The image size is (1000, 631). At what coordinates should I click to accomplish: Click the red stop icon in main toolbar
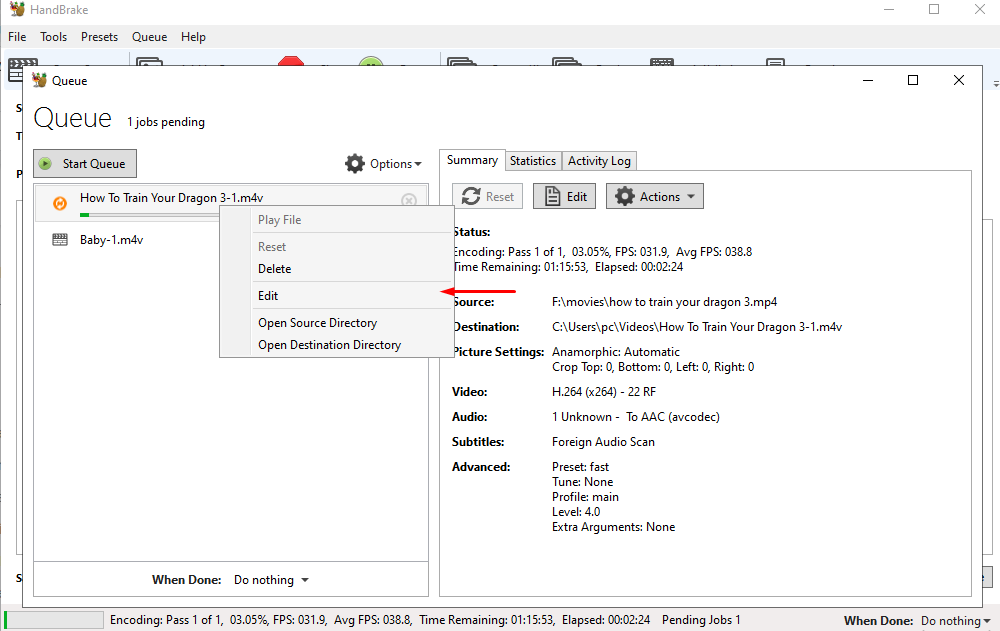[x=291, y=62]
